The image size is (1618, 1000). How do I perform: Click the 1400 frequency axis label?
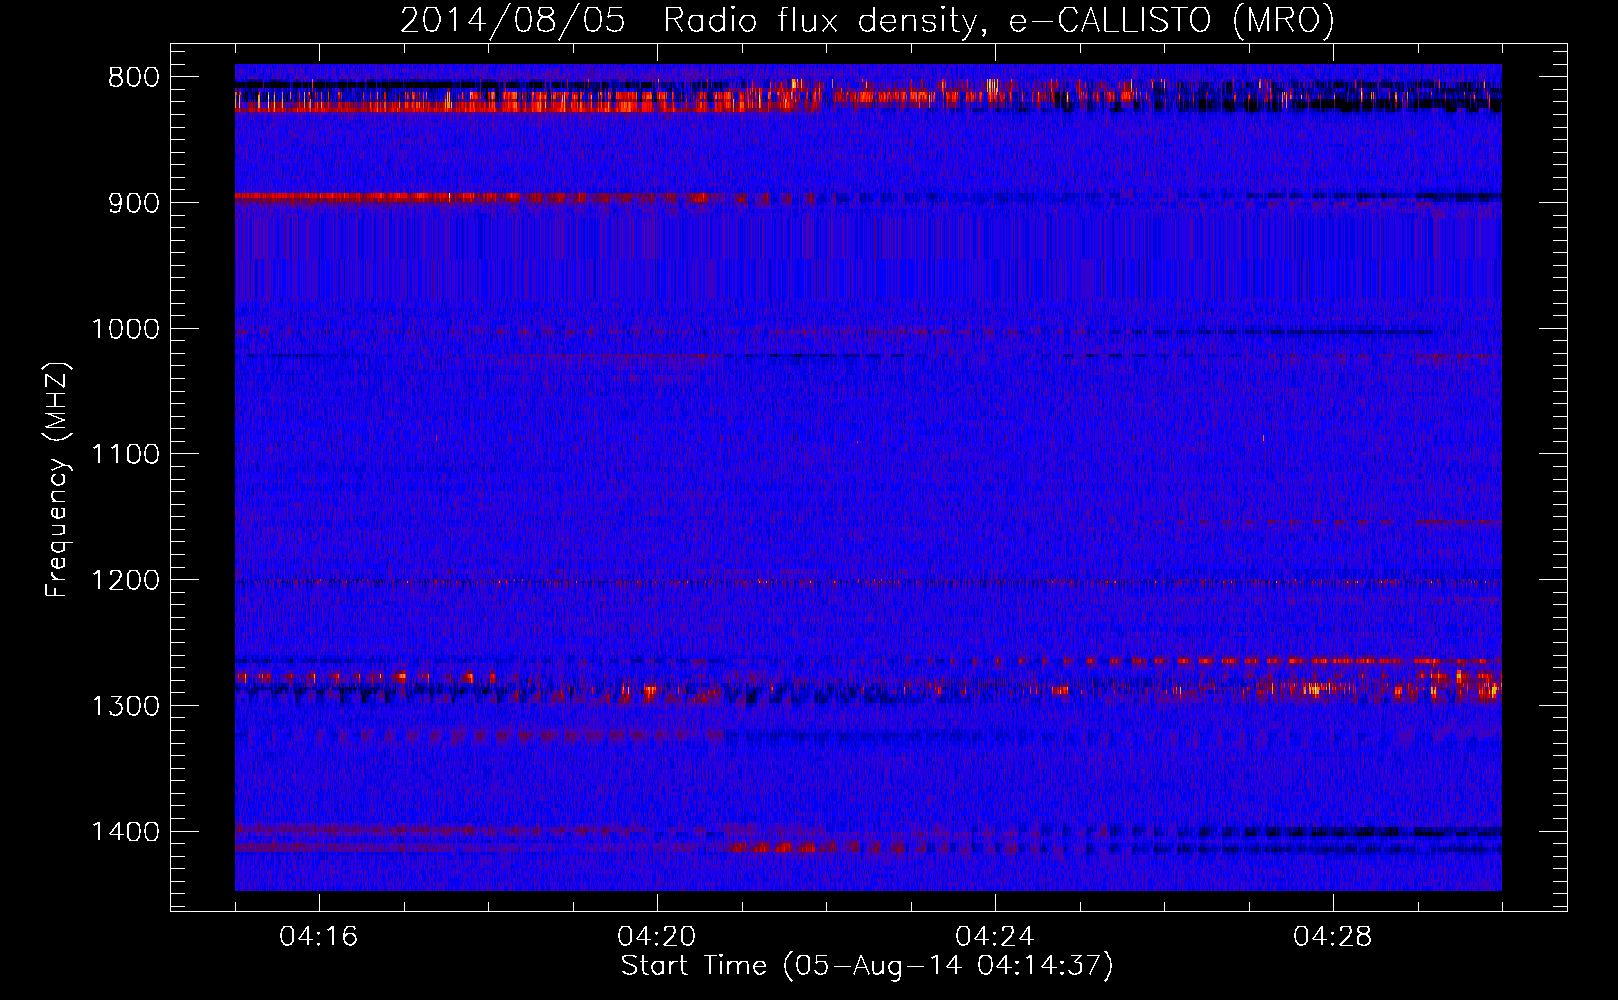(126, 832)
